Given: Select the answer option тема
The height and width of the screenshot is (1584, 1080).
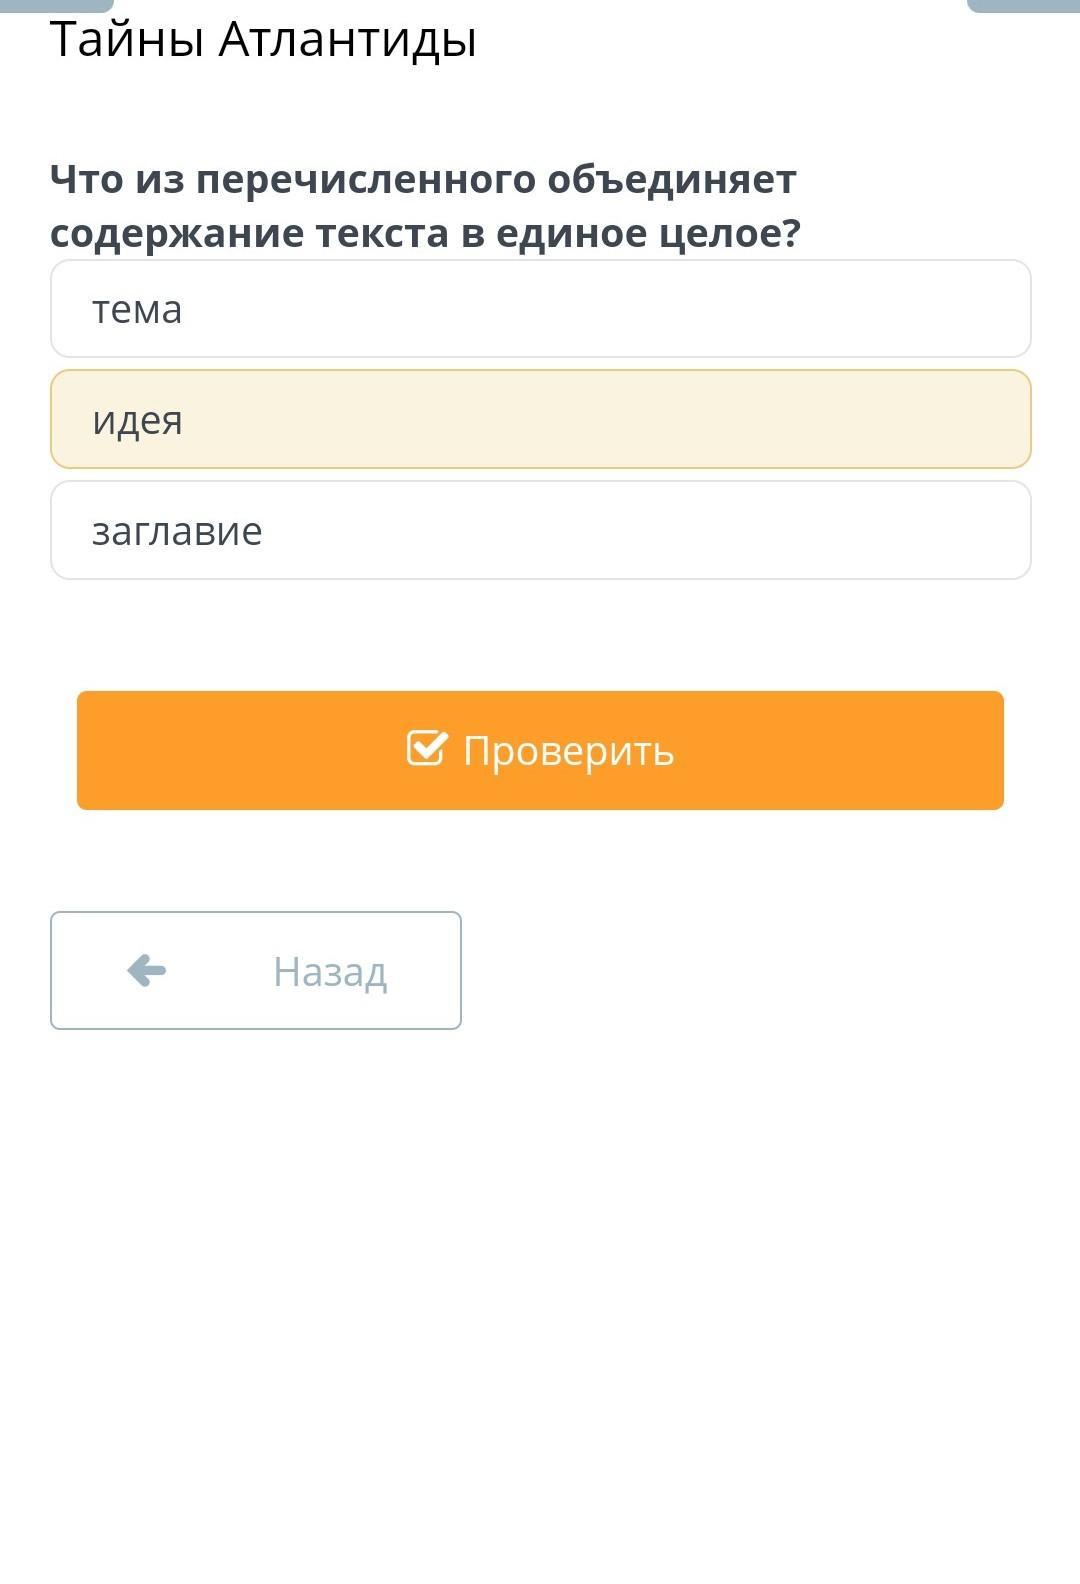Looking at the screenshot, I should pos(540,308).
